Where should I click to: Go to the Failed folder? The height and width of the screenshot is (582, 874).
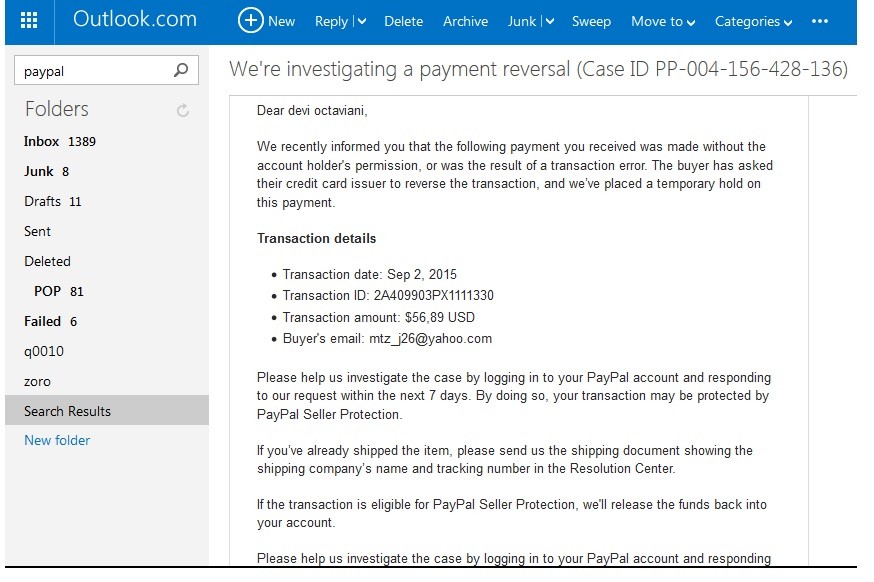coord(42,321)
